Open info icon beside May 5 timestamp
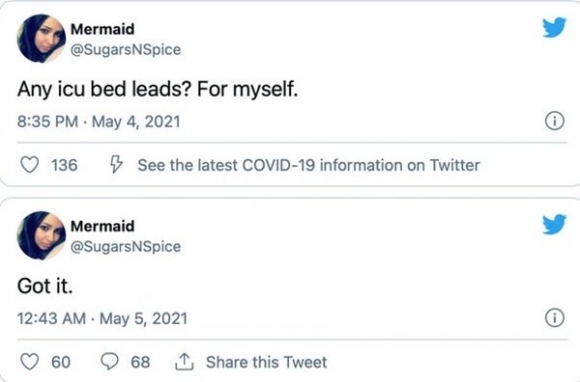Viewport: 580px width, 382px height. 555,318
